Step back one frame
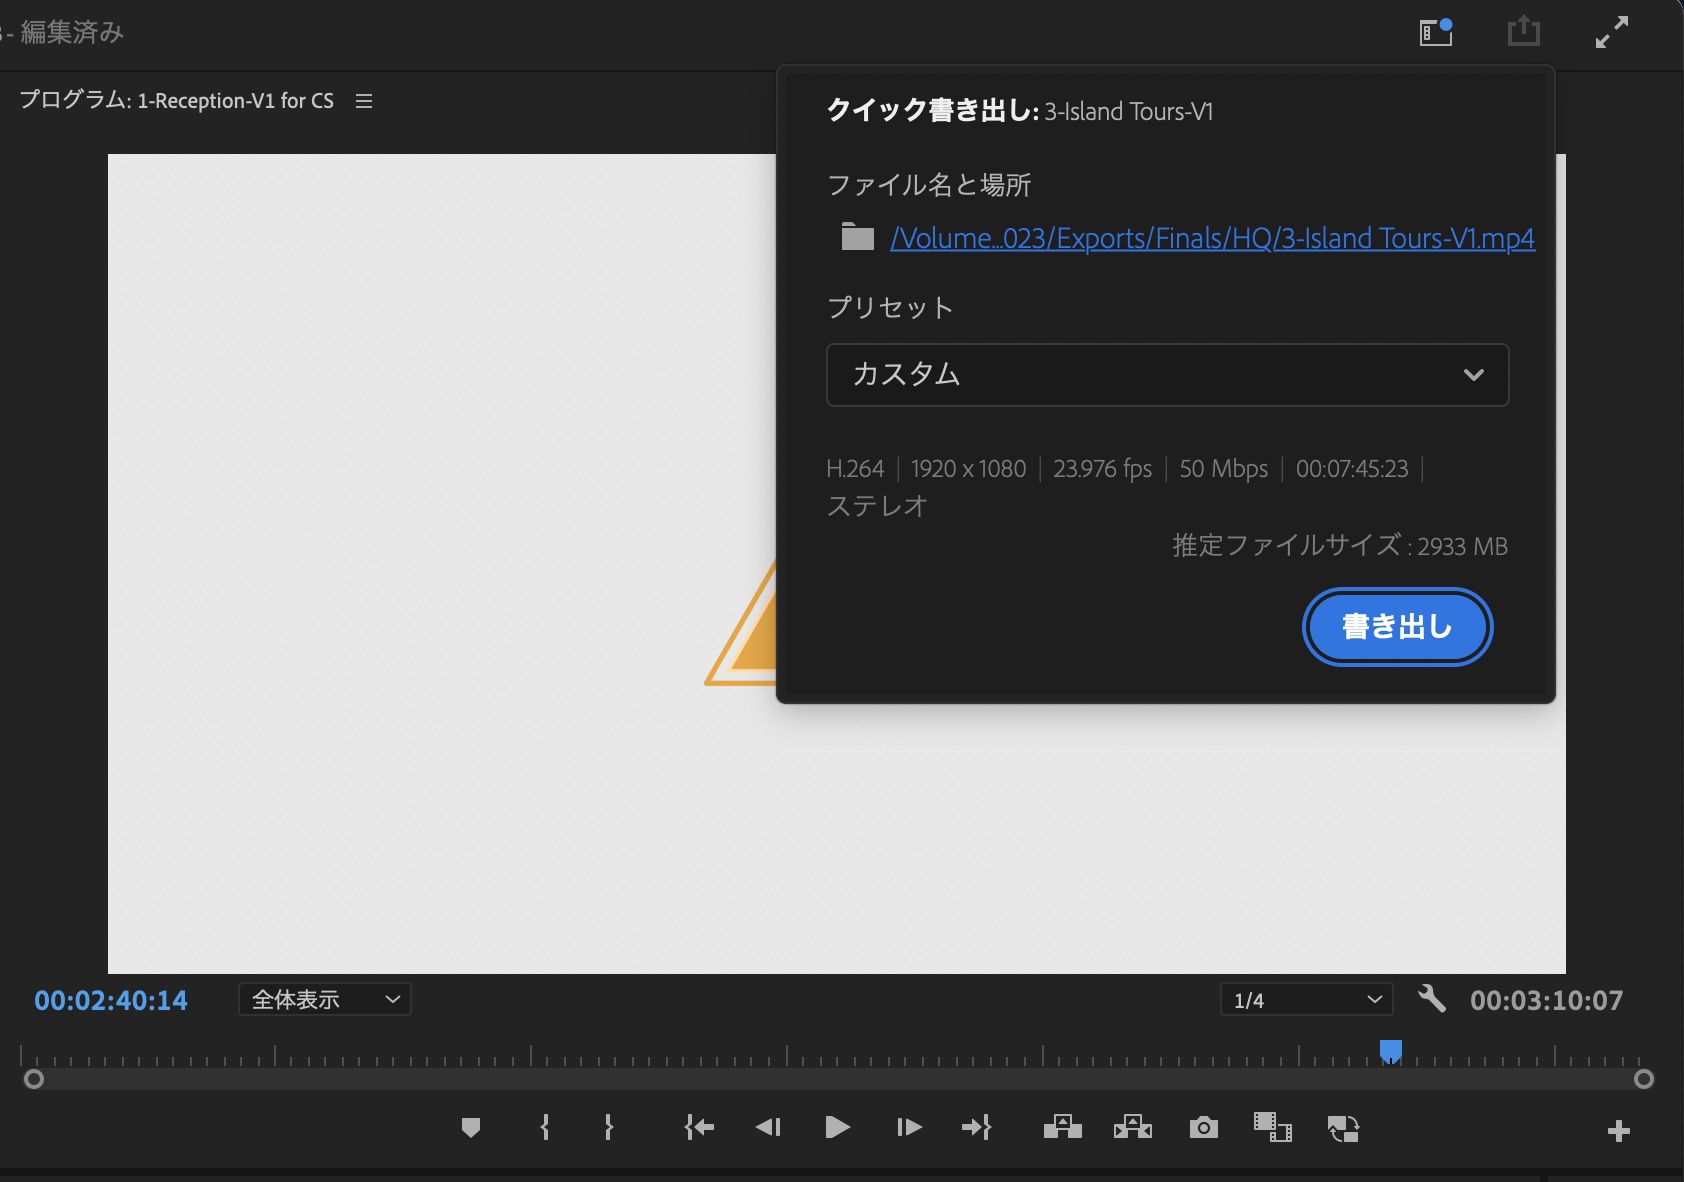Screen dimensions: 1684x1182 point(768,1128)
